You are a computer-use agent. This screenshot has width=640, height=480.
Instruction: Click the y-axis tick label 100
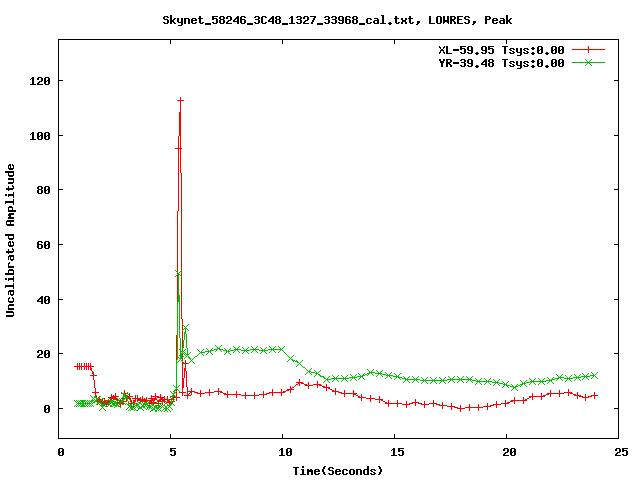pos(40,136)
